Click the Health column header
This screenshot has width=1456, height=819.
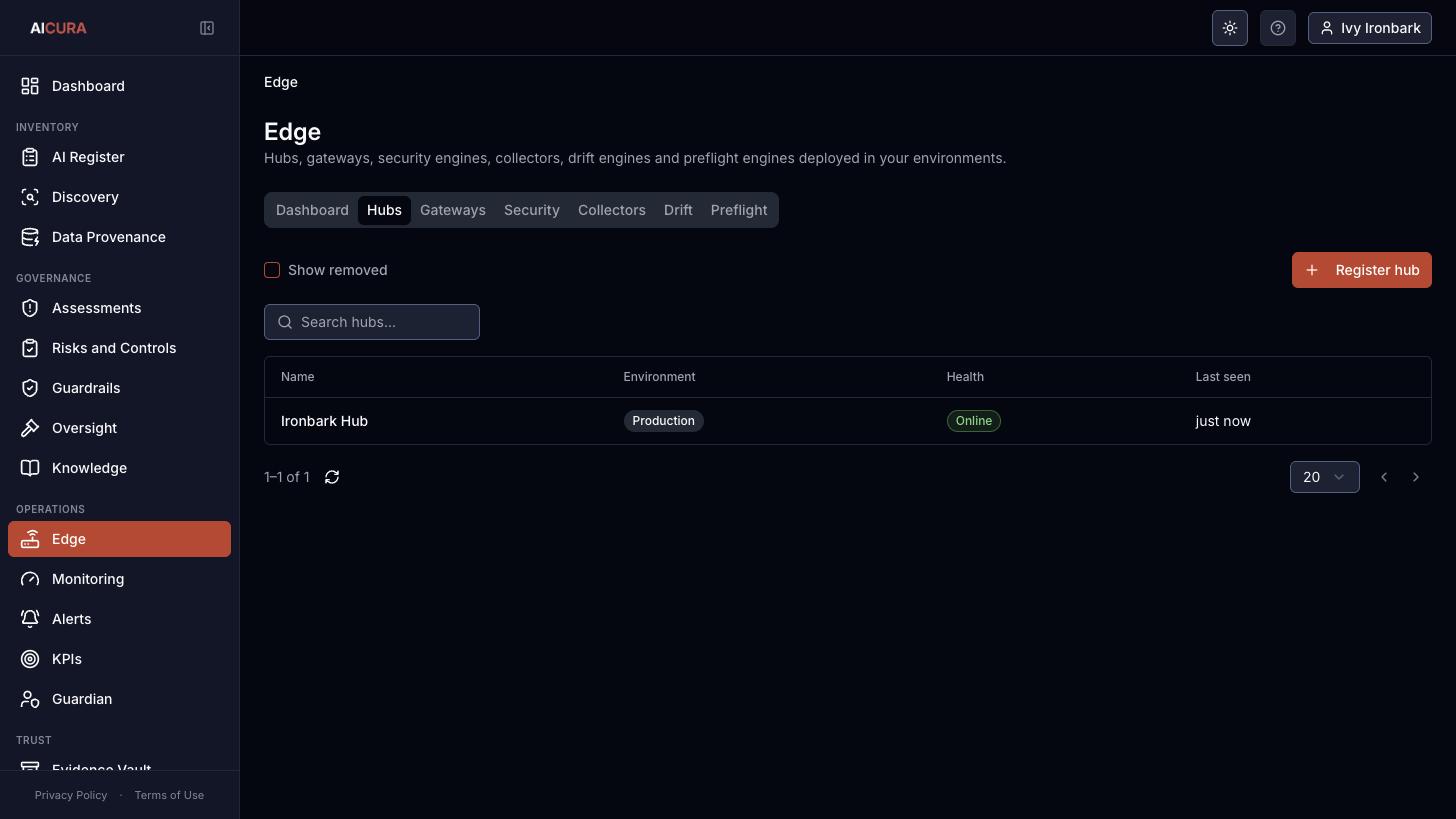tap(965, 377)
